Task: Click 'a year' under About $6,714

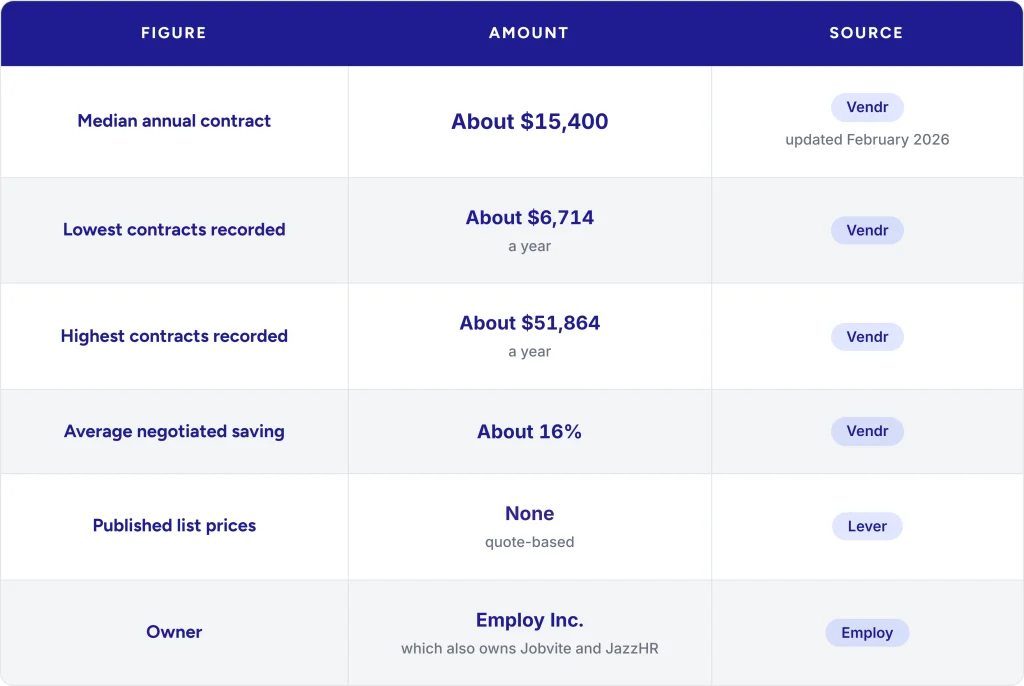Action: [530, 246]
